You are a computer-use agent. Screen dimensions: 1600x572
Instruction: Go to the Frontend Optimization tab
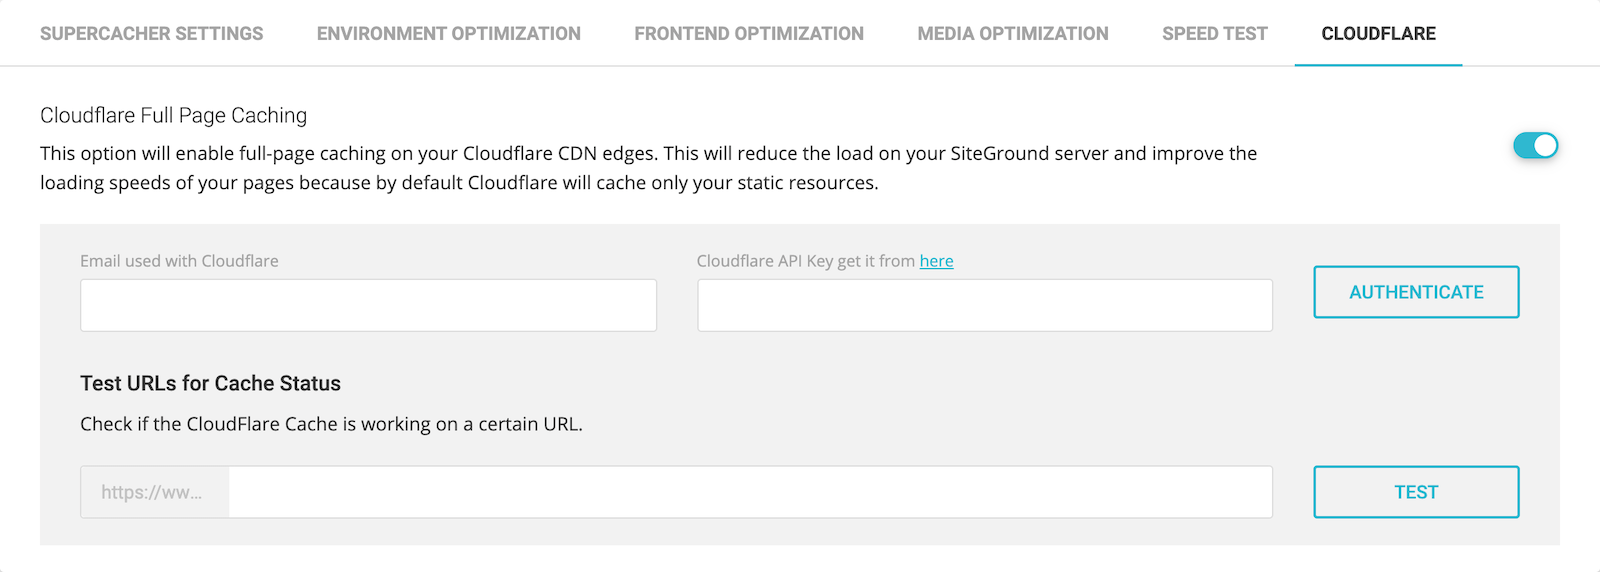click(x=748, y=34)
